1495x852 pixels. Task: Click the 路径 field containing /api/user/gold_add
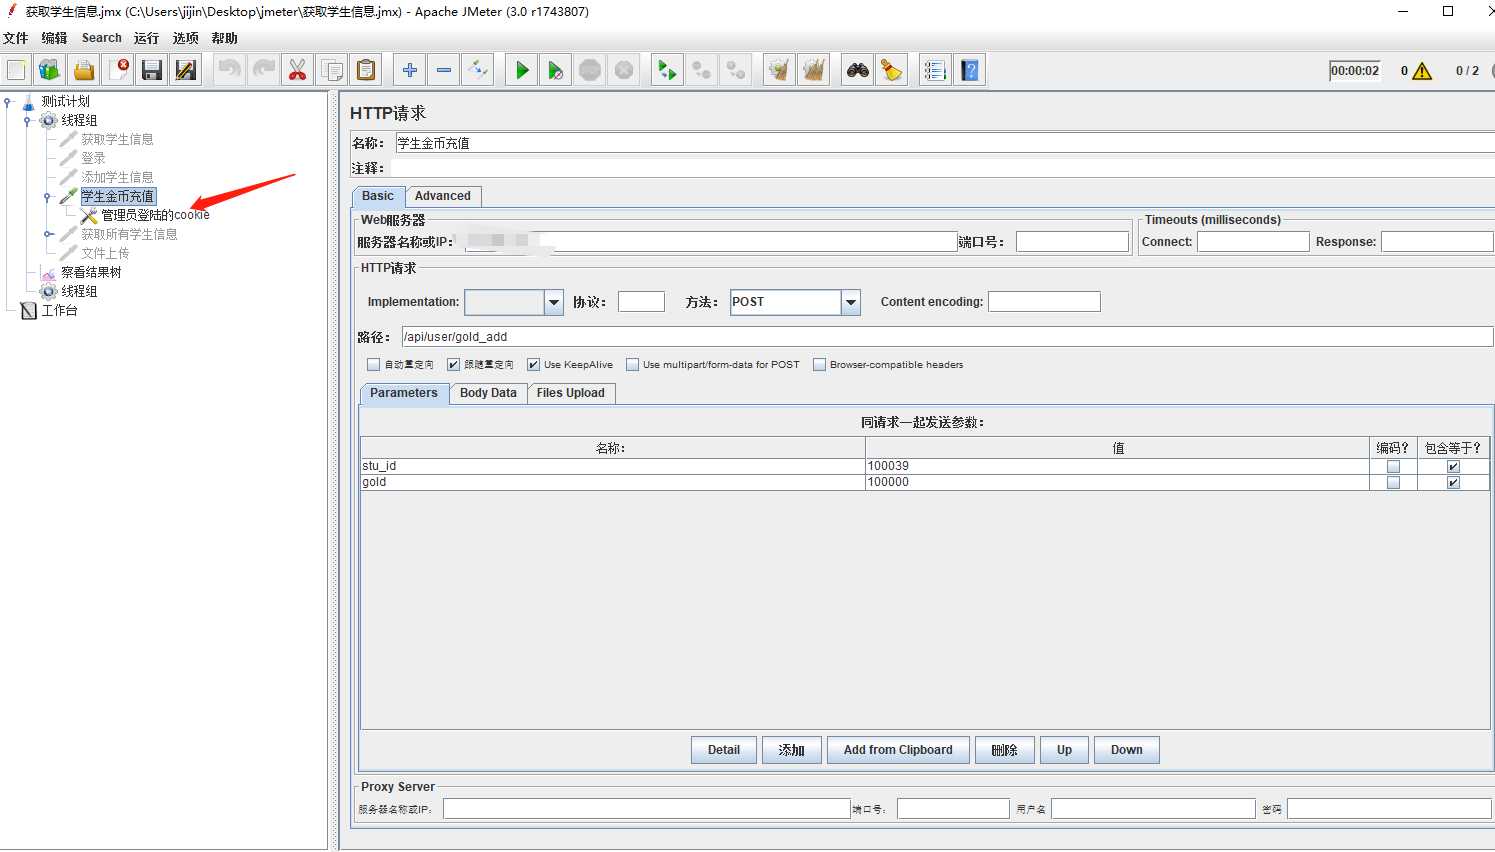click(947, 337)
